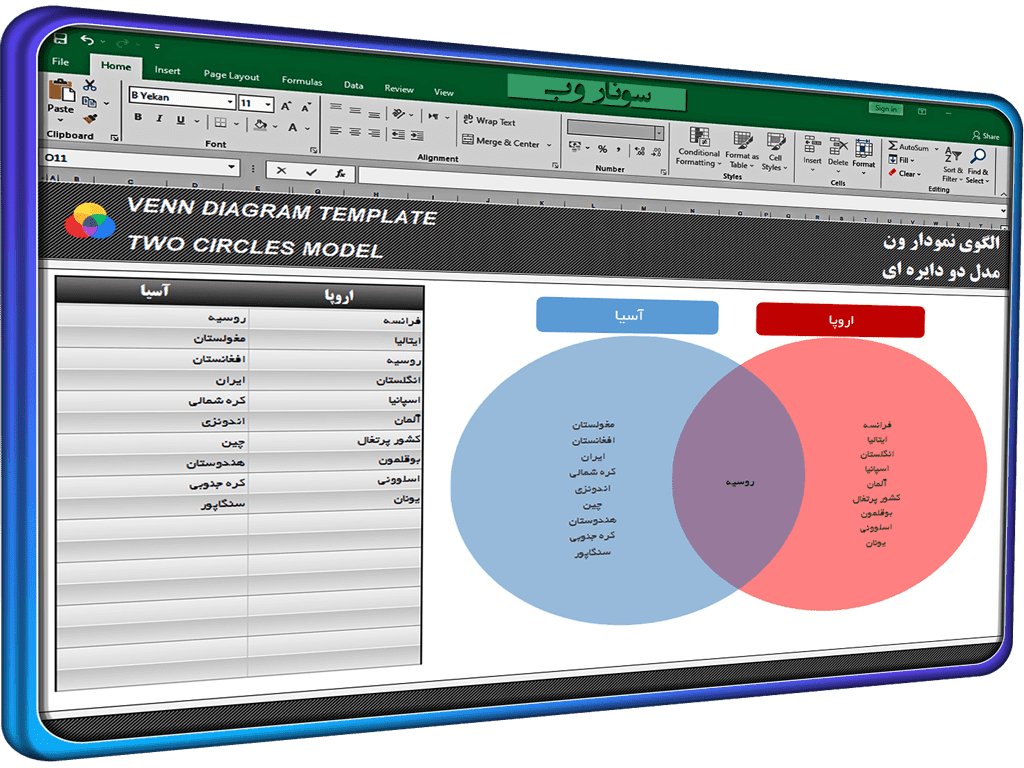Click the Insert Function fx icon

point(340,173)
